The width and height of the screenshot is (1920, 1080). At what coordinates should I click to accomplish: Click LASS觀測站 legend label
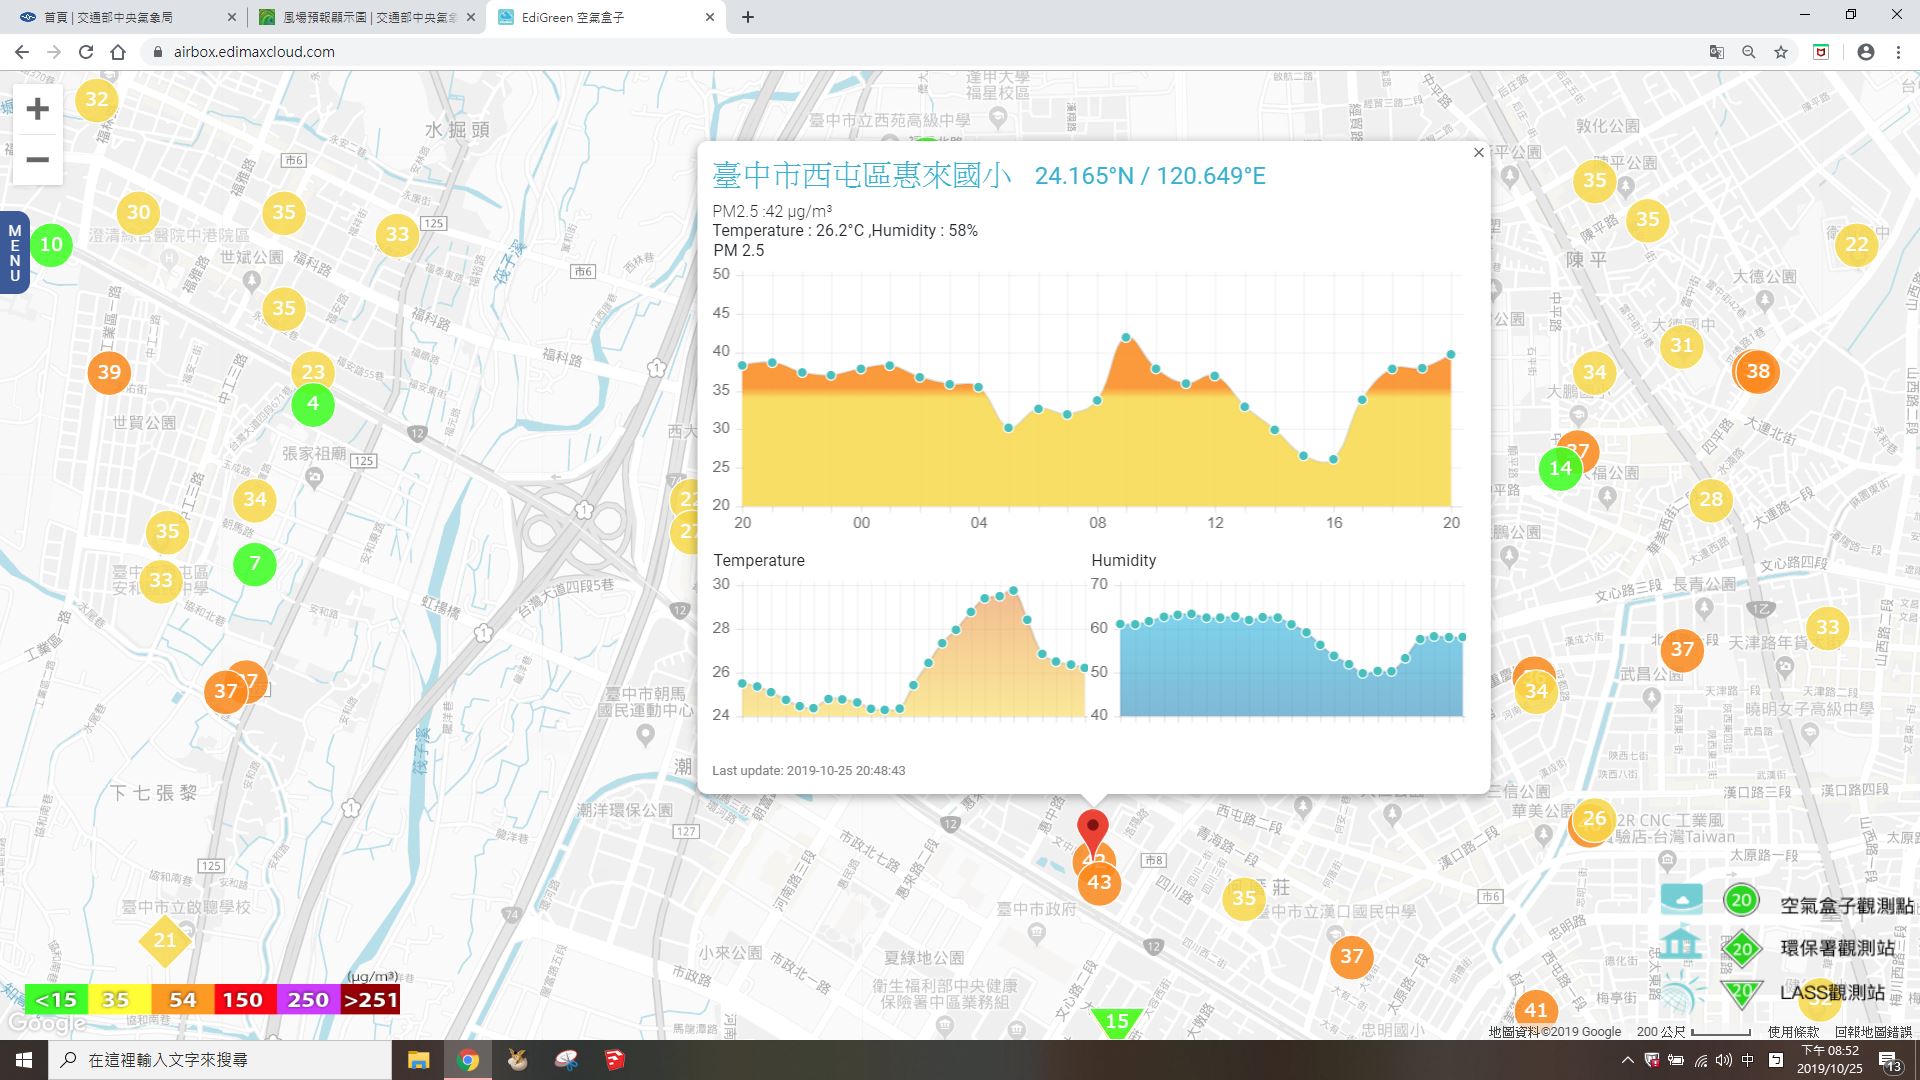1832,992
